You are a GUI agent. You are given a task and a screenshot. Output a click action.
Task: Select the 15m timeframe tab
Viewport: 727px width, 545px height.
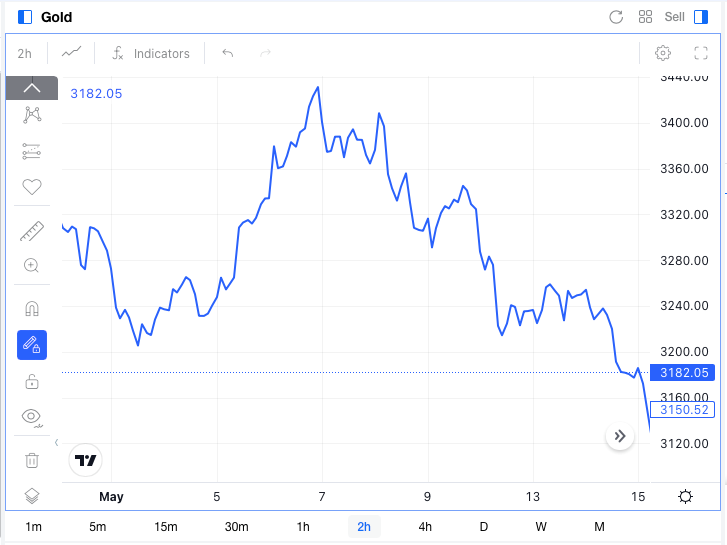point(166,527)
